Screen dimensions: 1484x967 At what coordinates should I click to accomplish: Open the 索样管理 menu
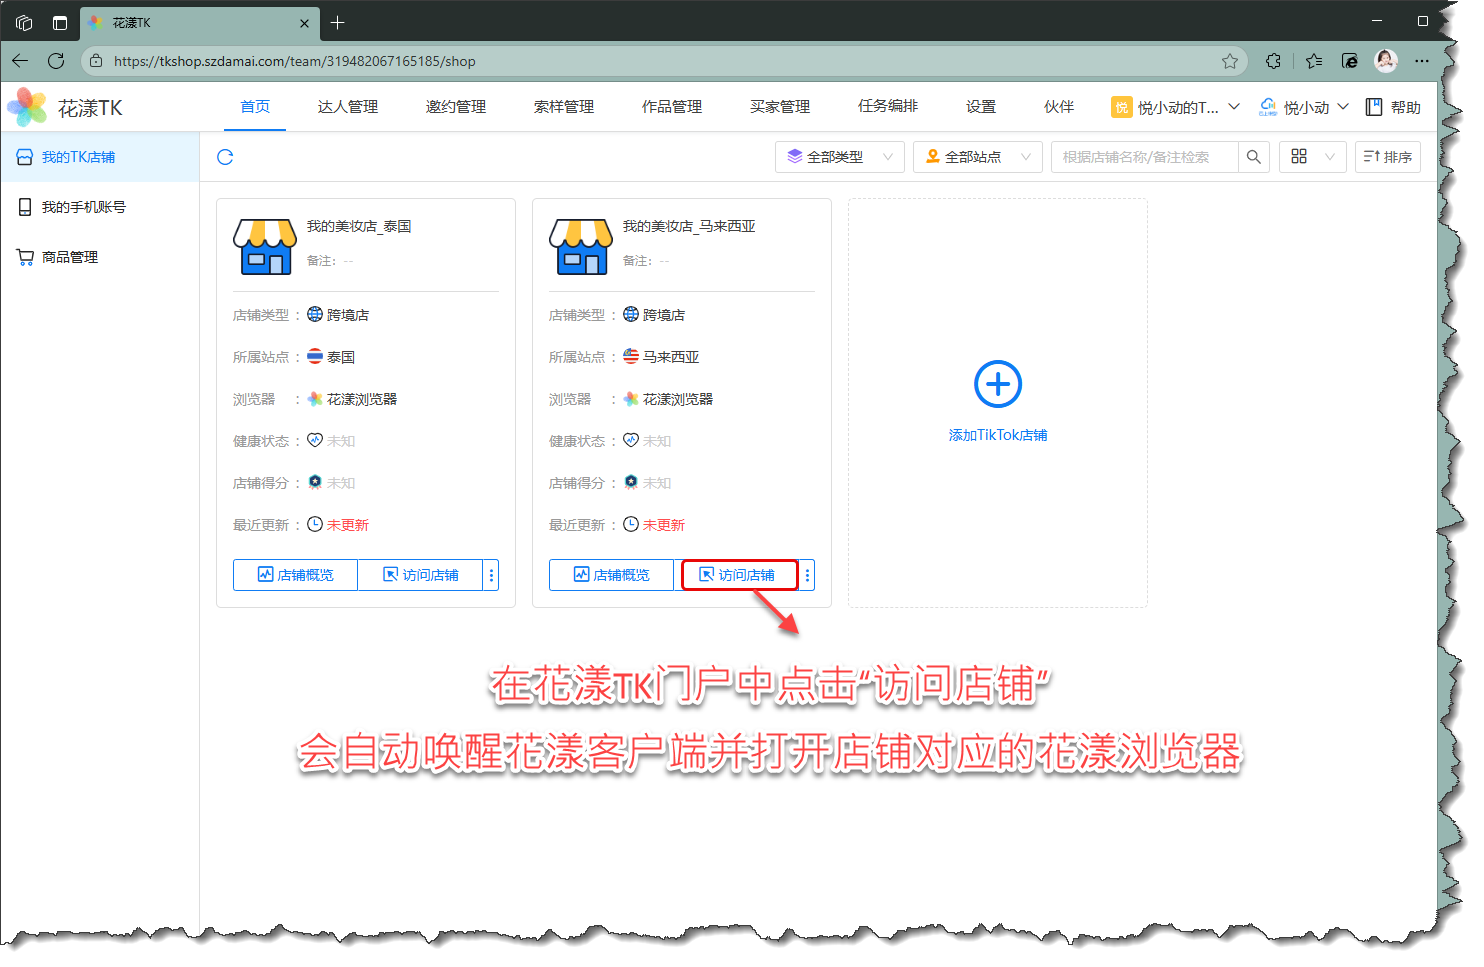click(x=564, y=107)
